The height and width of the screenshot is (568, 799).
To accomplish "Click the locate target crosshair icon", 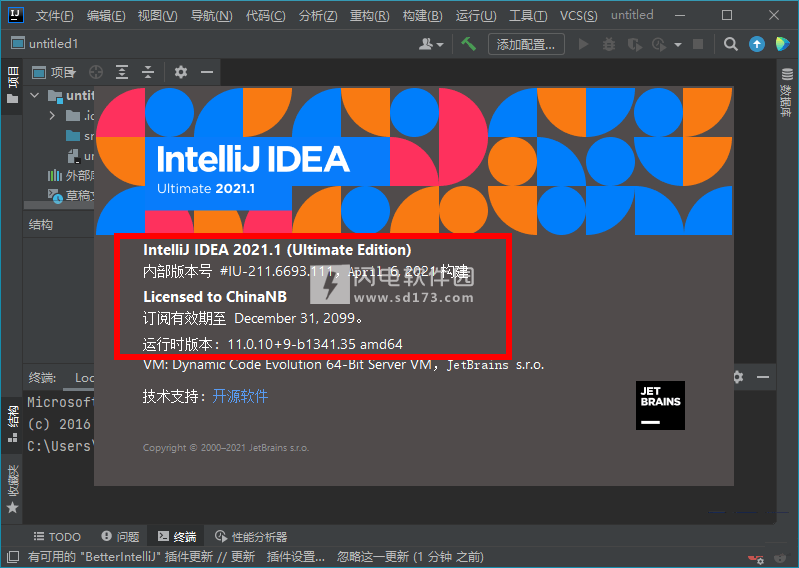I will [96, 72].
